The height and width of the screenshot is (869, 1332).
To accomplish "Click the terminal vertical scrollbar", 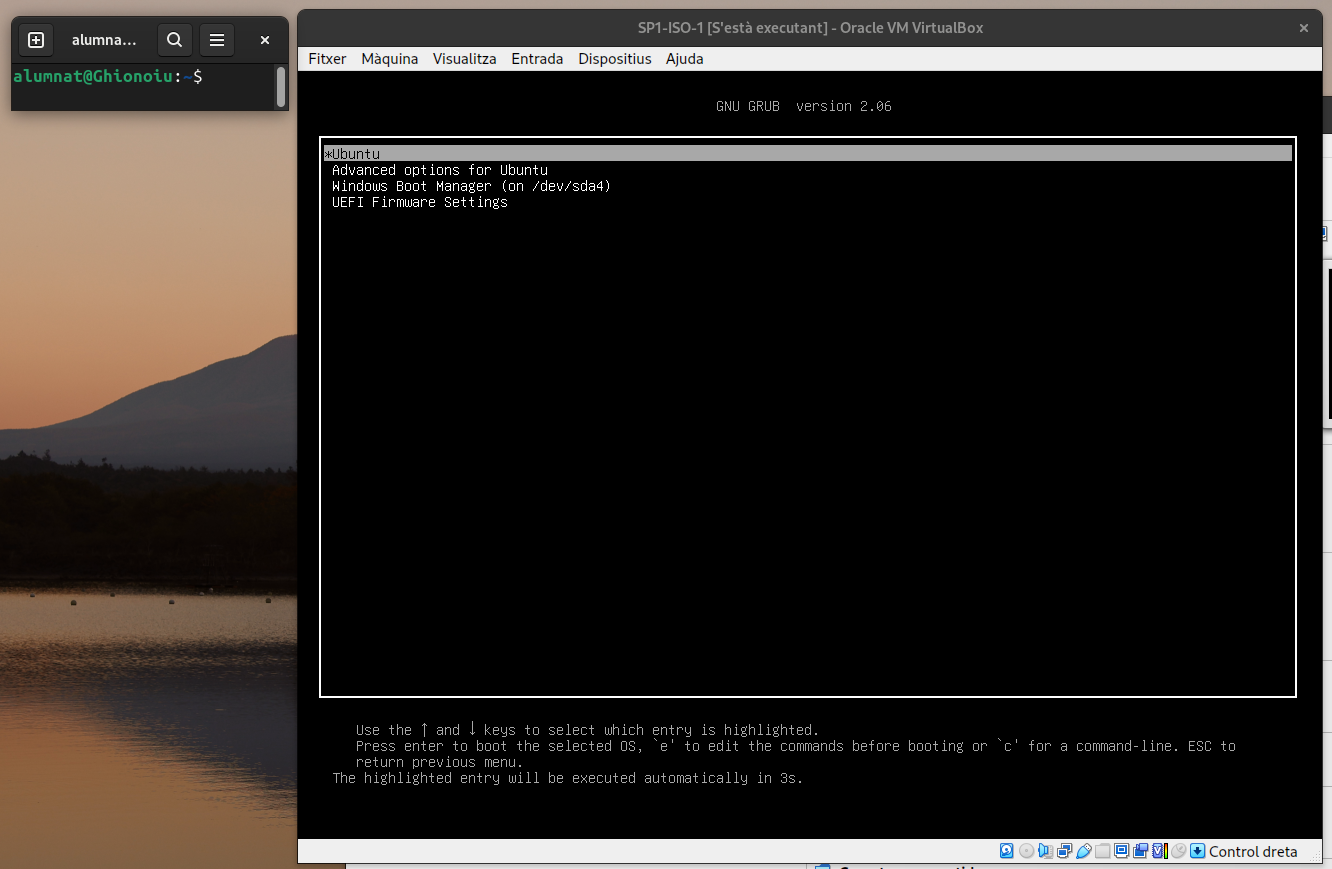I will coord(281,87).
